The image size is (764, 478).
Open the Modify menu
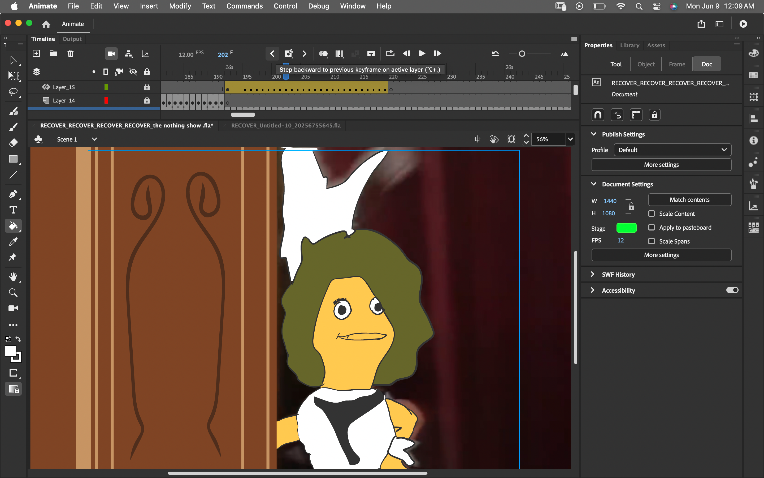point(180,6)
